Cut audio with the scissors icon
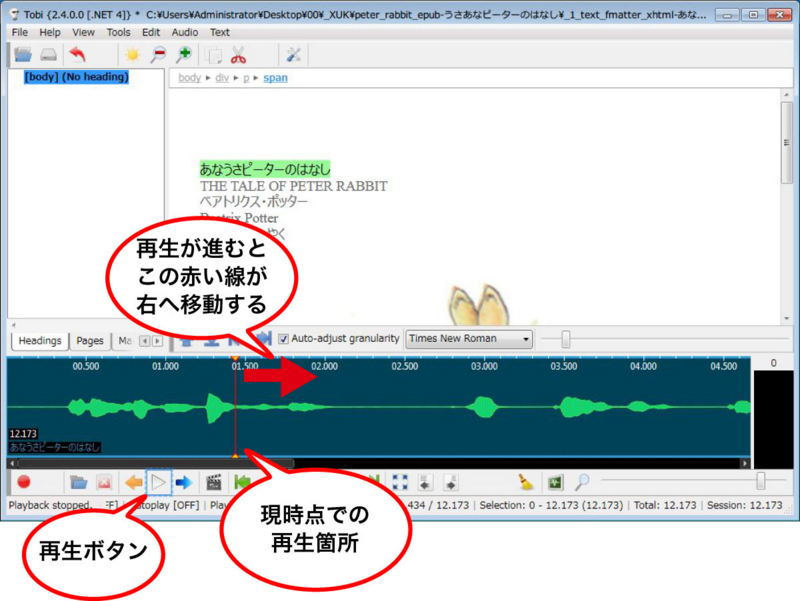Screen dimensions: 800x601 point(237,55)
